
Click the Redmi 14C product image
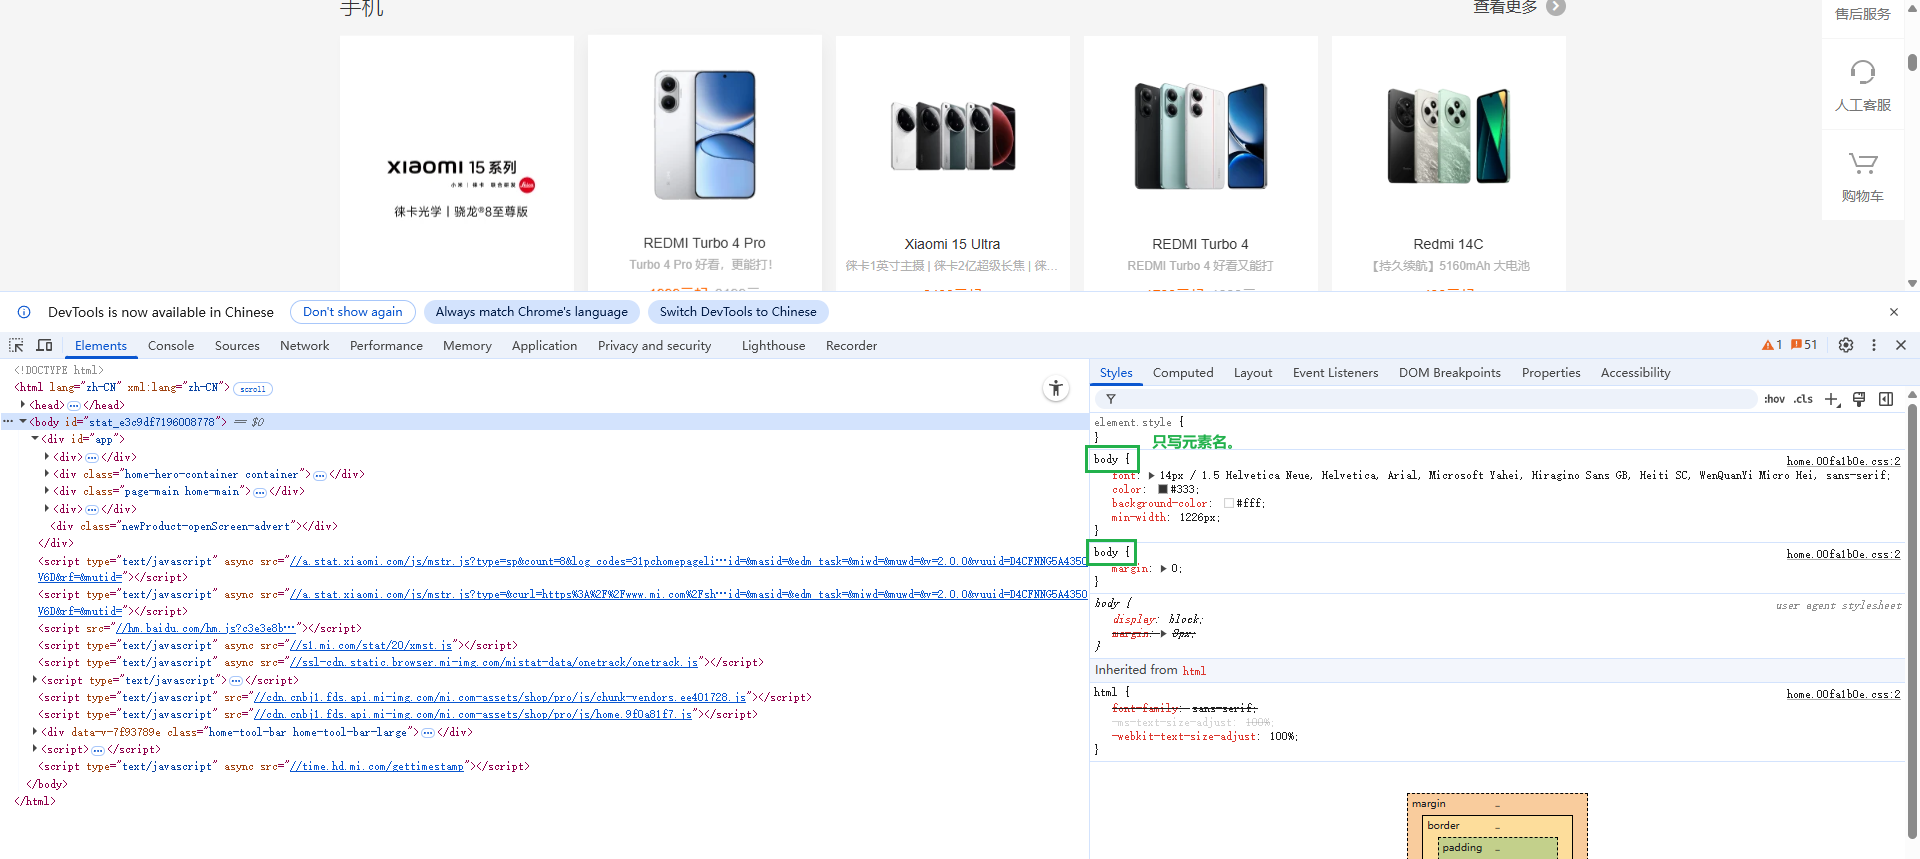(1448, 136)
